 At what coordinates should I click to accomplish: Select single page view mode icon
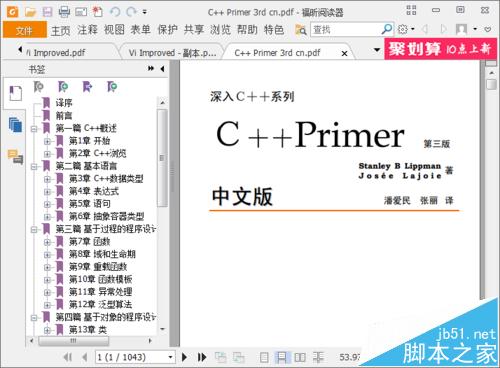(264, 357)
